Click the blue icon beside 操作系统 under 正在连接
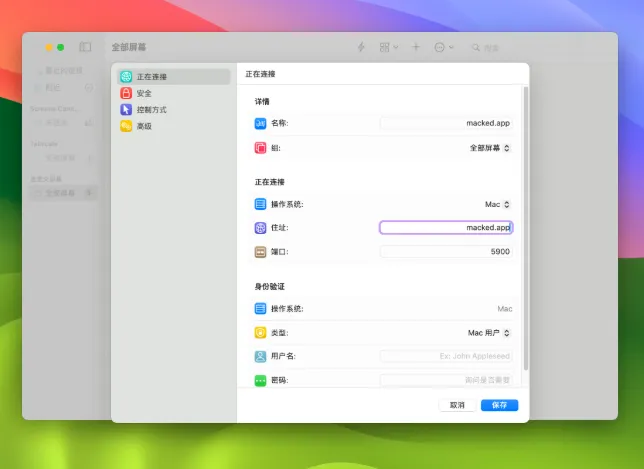 [x=260, y=204]
